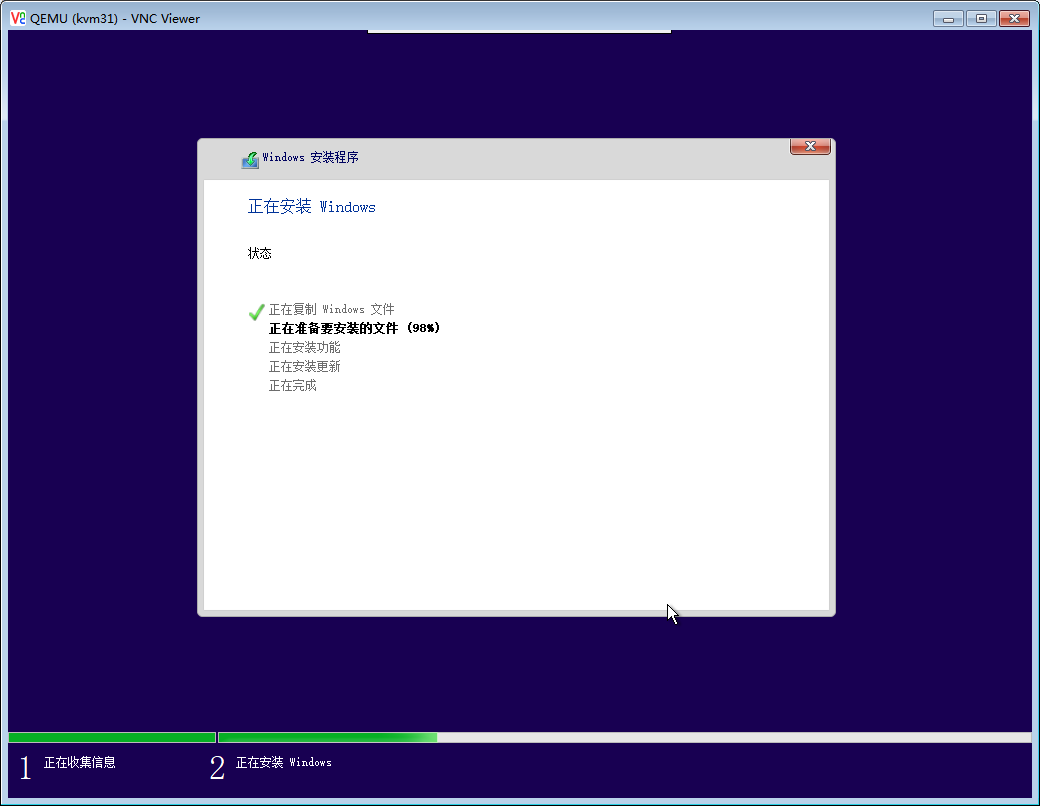Click the VNC Viewer logo in title bar
The image size is (1040, 806).
tap(18, 18)
